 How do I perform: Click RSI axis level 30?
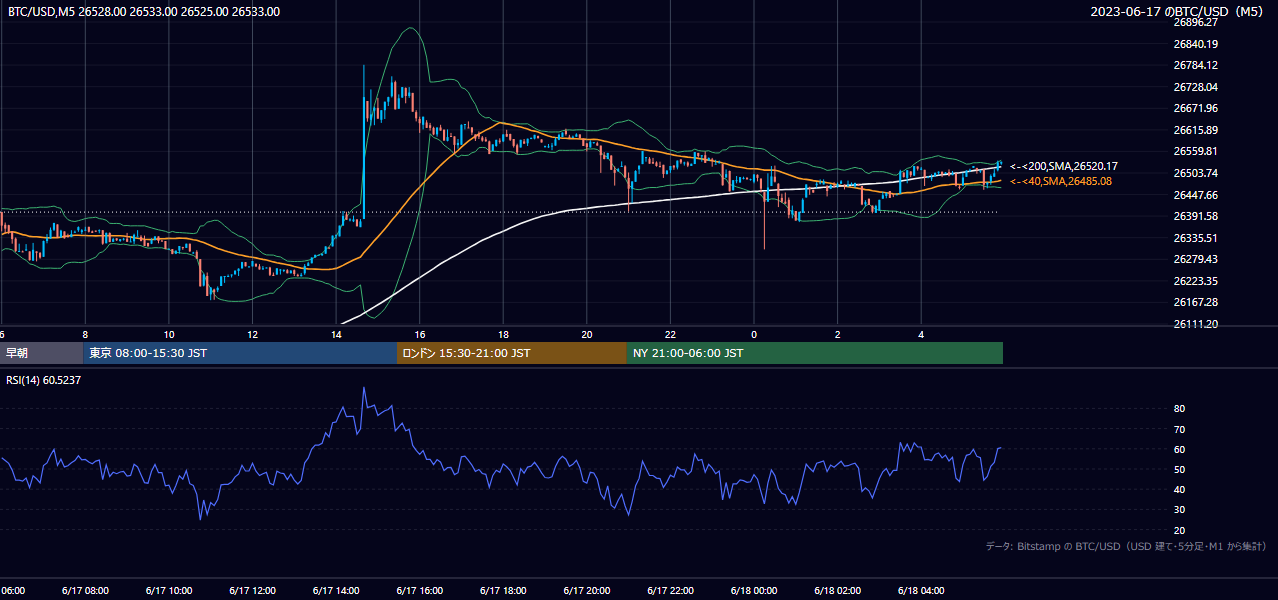point(1180,510)
